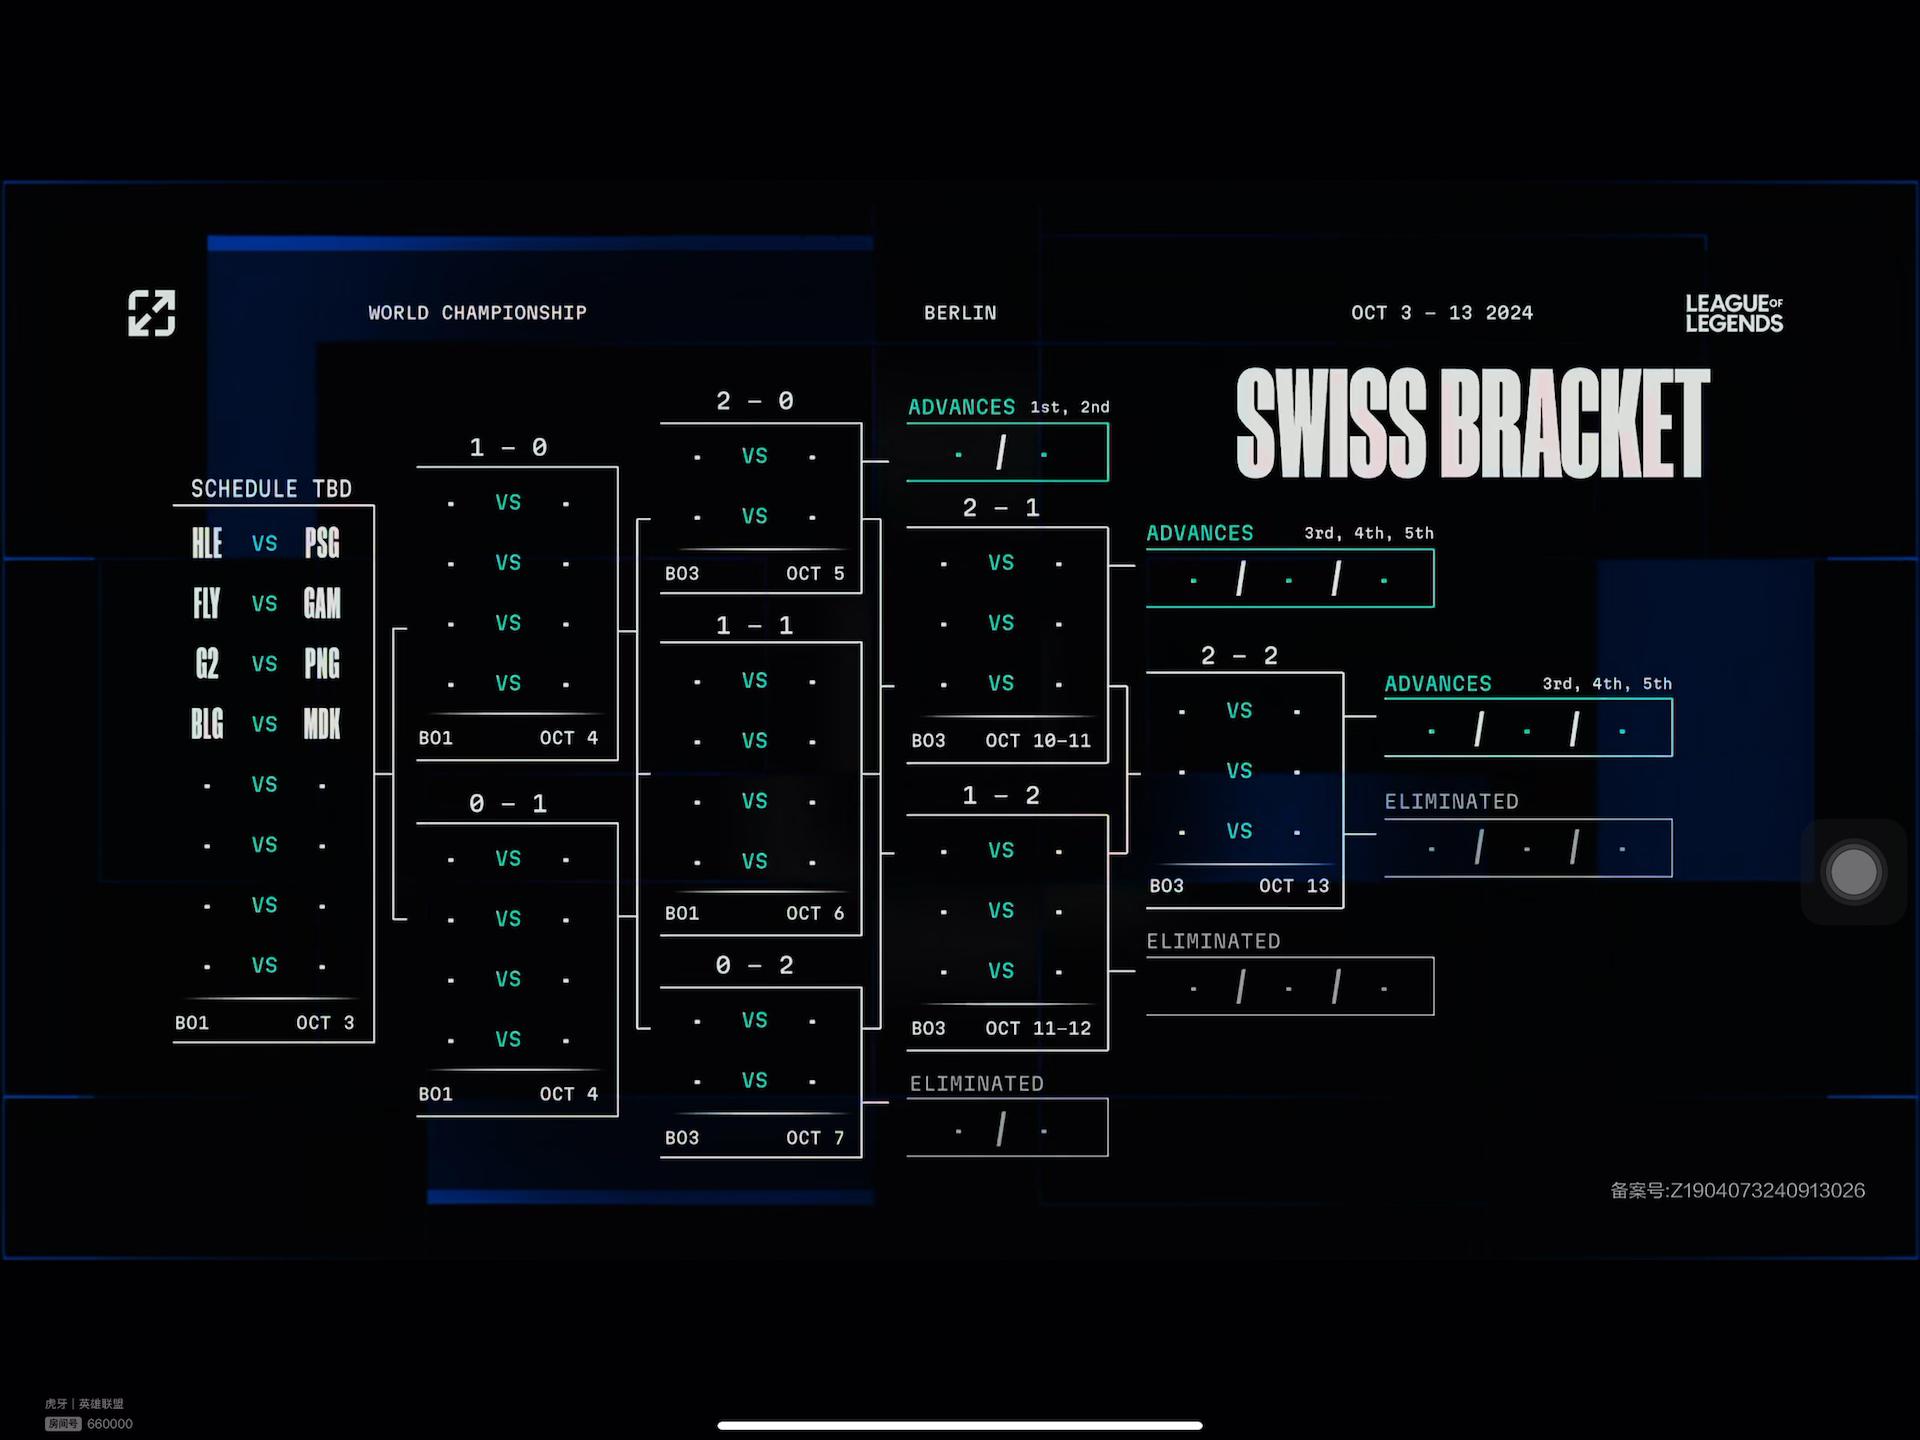This screenshot has height=1440, width=1920.
Task: Tap the ELIMINATED label beside 2 – 2 bracket
Action: [1451, 801]
